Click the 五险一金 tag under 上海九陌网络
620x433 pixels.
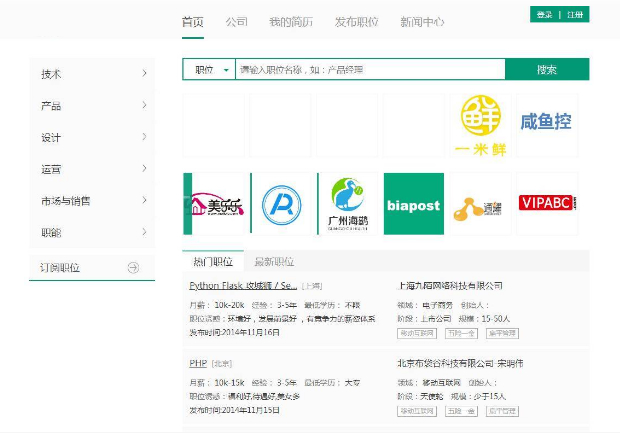(x=461, y=333)
